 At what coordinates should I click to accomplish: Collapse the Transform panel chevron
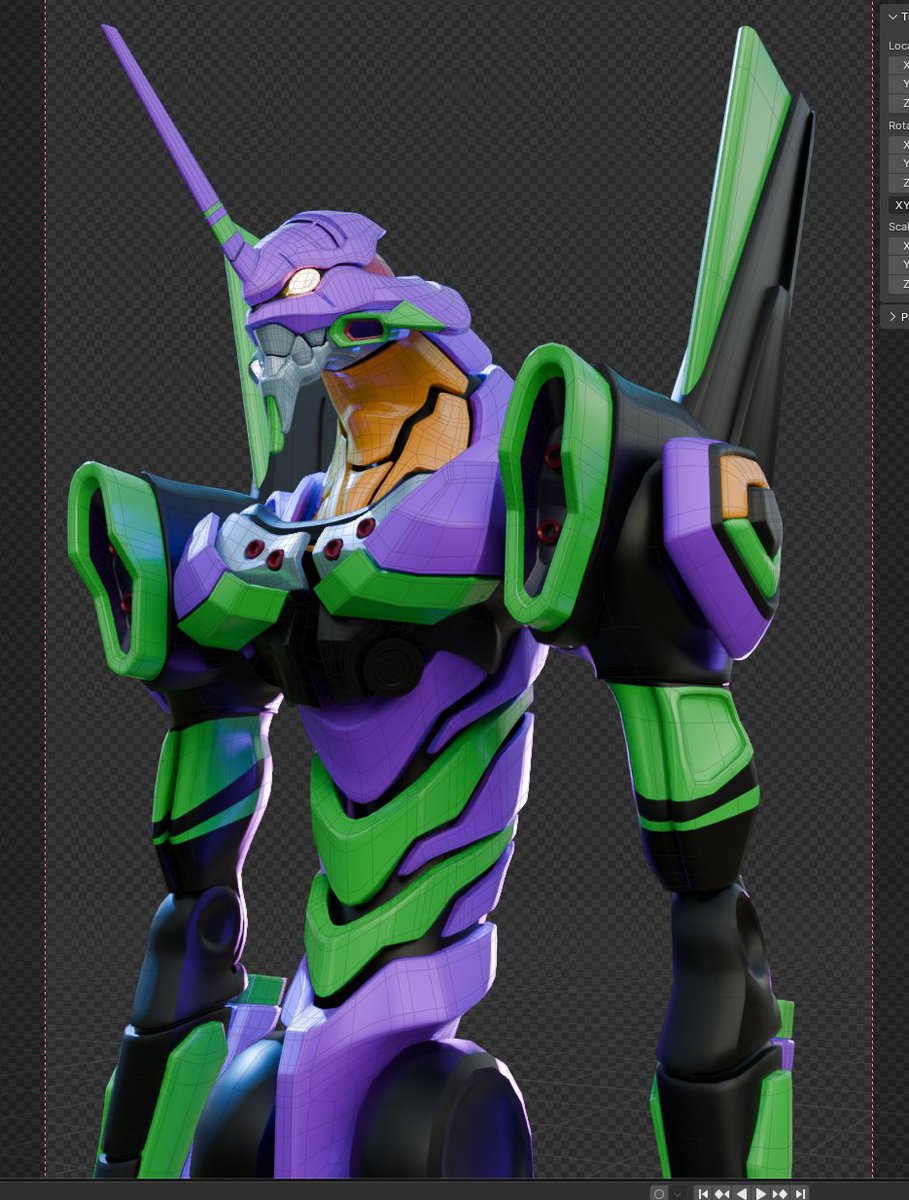point(893,17)
